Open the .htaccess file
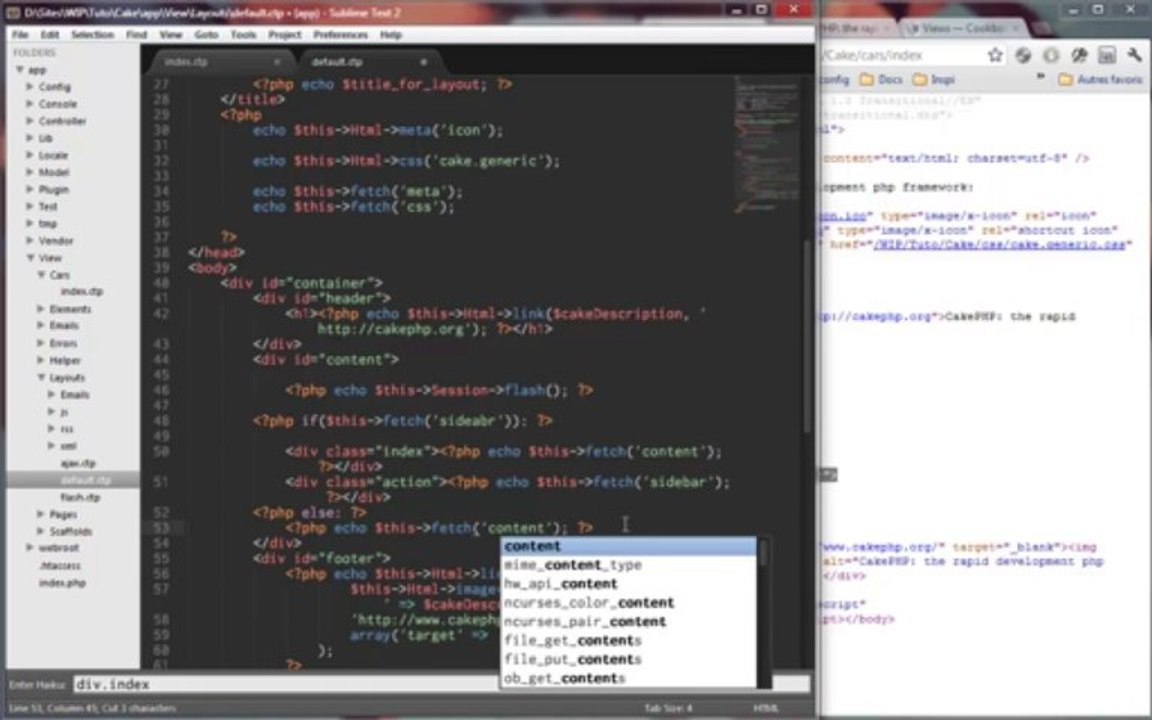The height and width of the screenshot is (720, 1152). (60, 565)
